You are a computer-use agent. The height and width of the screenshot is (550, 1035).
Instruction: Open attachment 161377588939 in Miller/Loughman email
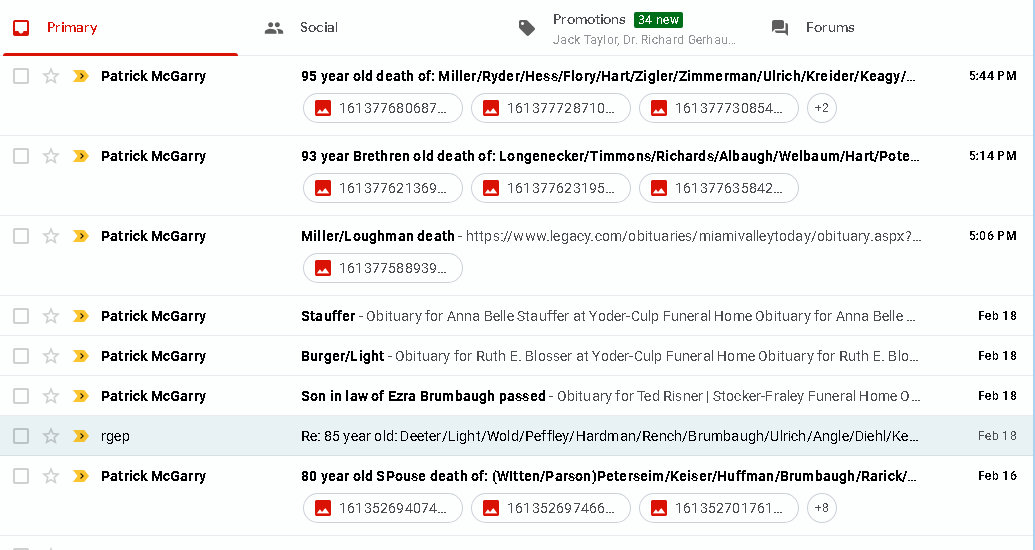[x=383, y=268]
